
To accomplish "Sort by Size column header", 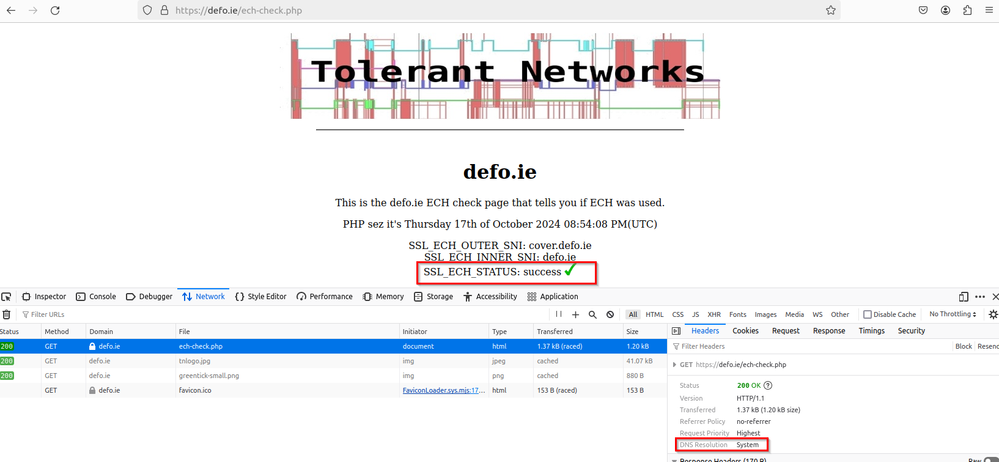I will (x=645, y=332).
